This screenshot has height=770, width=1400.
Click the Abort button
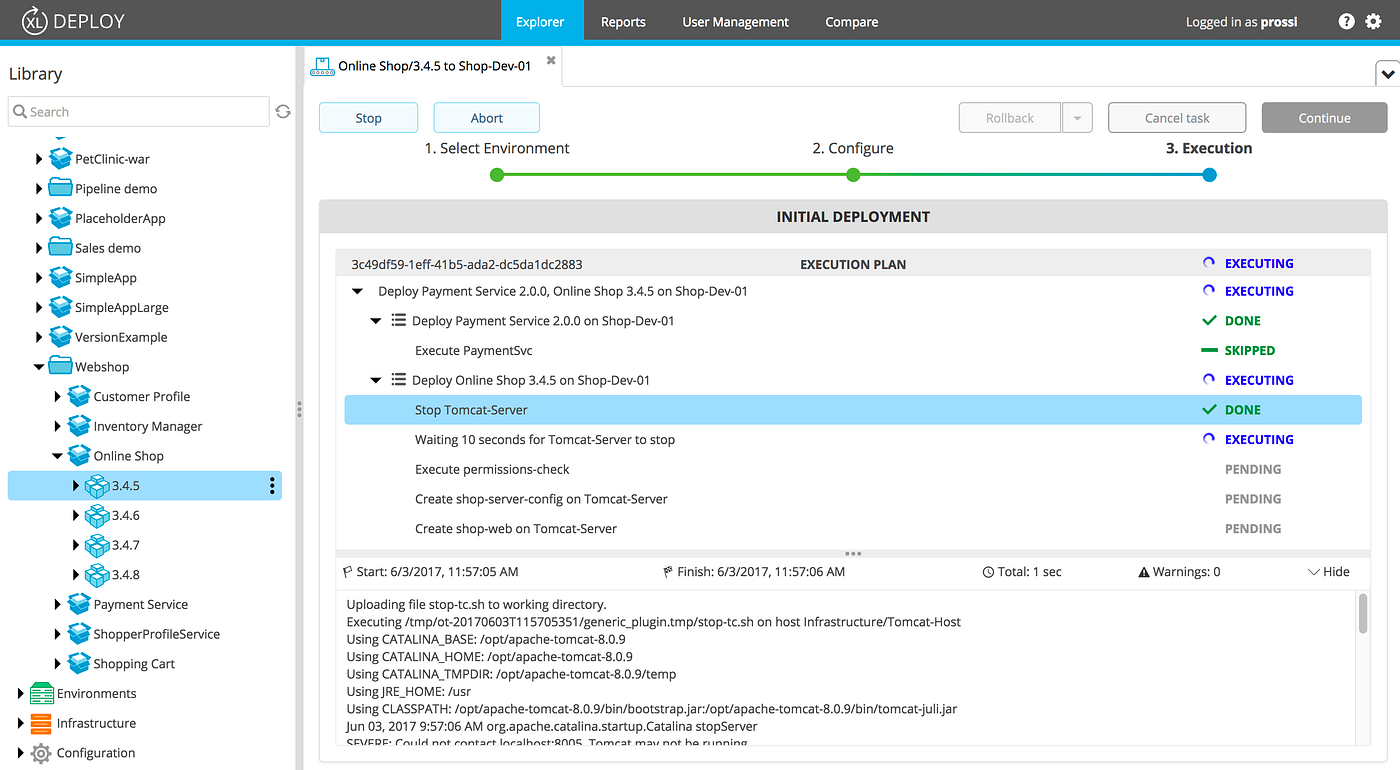486,117
